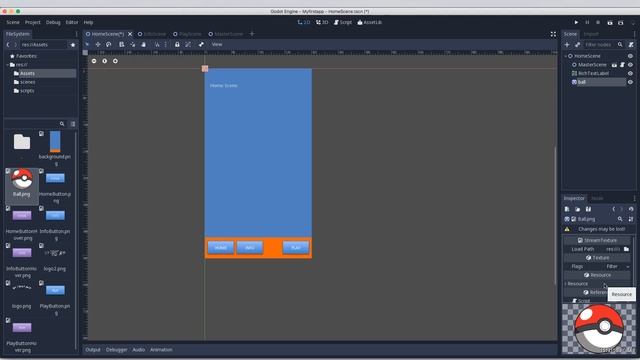640x360 pixels.
Task: Pause the running scene
Action: [587, 22]
